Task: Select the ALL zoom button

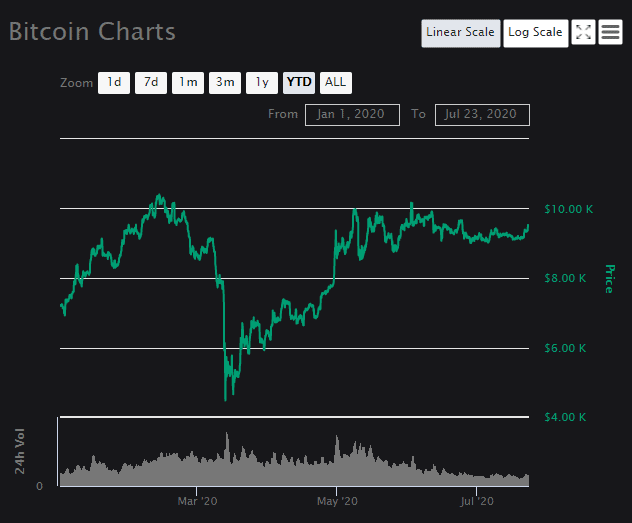Action: point(336,83)
